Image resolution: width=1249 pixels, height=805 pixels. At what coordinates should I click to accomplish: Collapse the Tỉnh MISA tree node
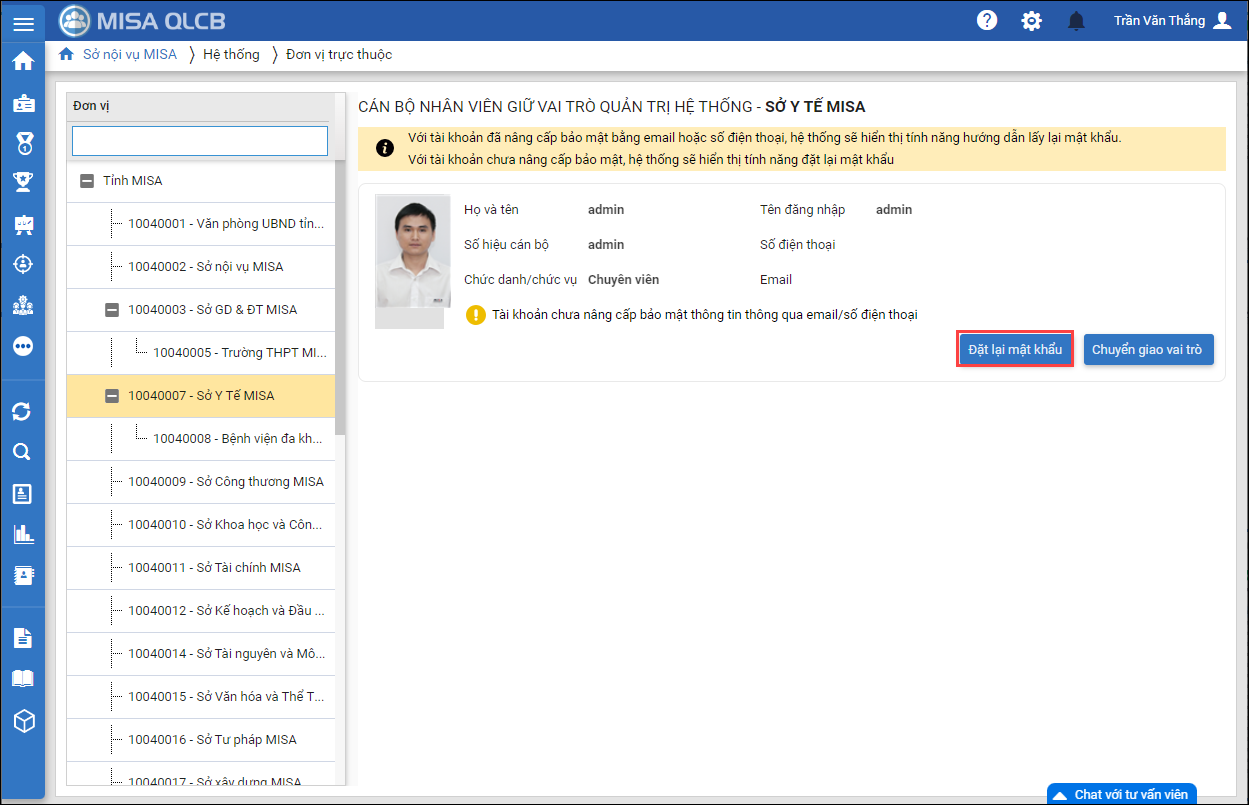click(x=87, y=181)
